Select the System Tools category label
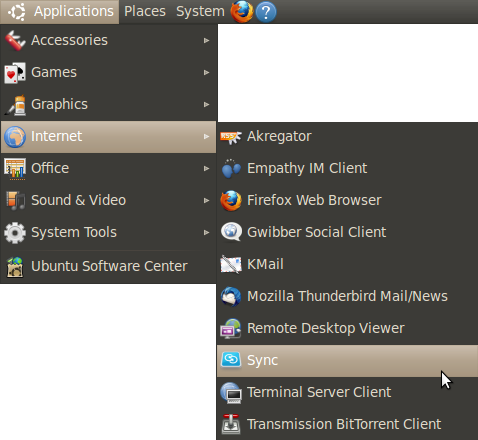Screen dimensions: 478x440 pyautogui.click(x=74, y=232)
